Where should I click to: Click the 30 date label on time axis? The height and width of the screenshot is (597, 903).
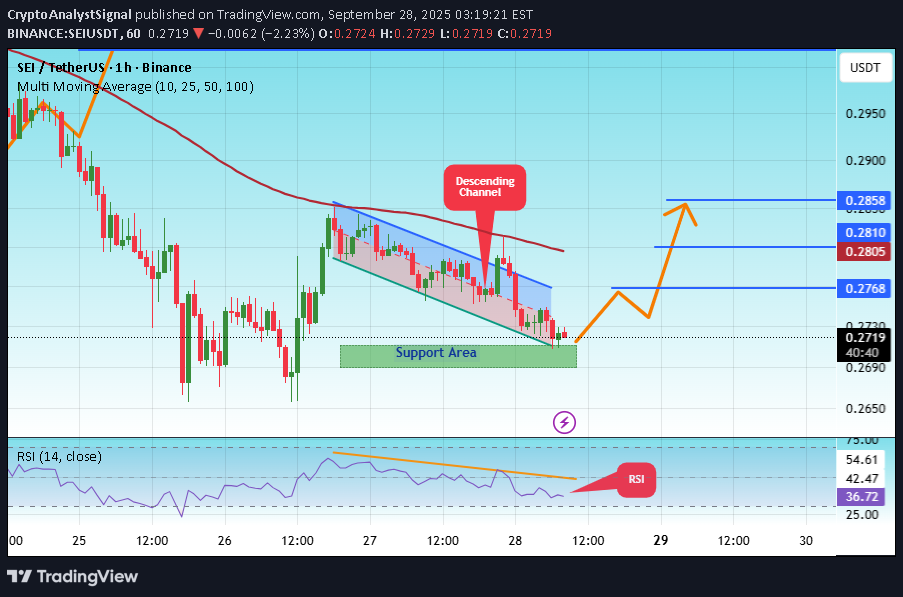click(x=806, y=540)
